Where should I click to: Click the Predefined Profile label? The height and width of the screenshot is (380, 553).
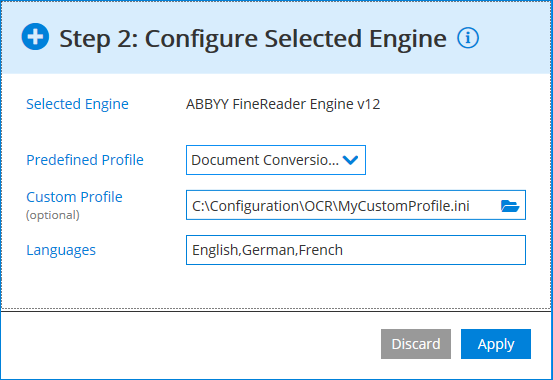(x=85, y=160)
